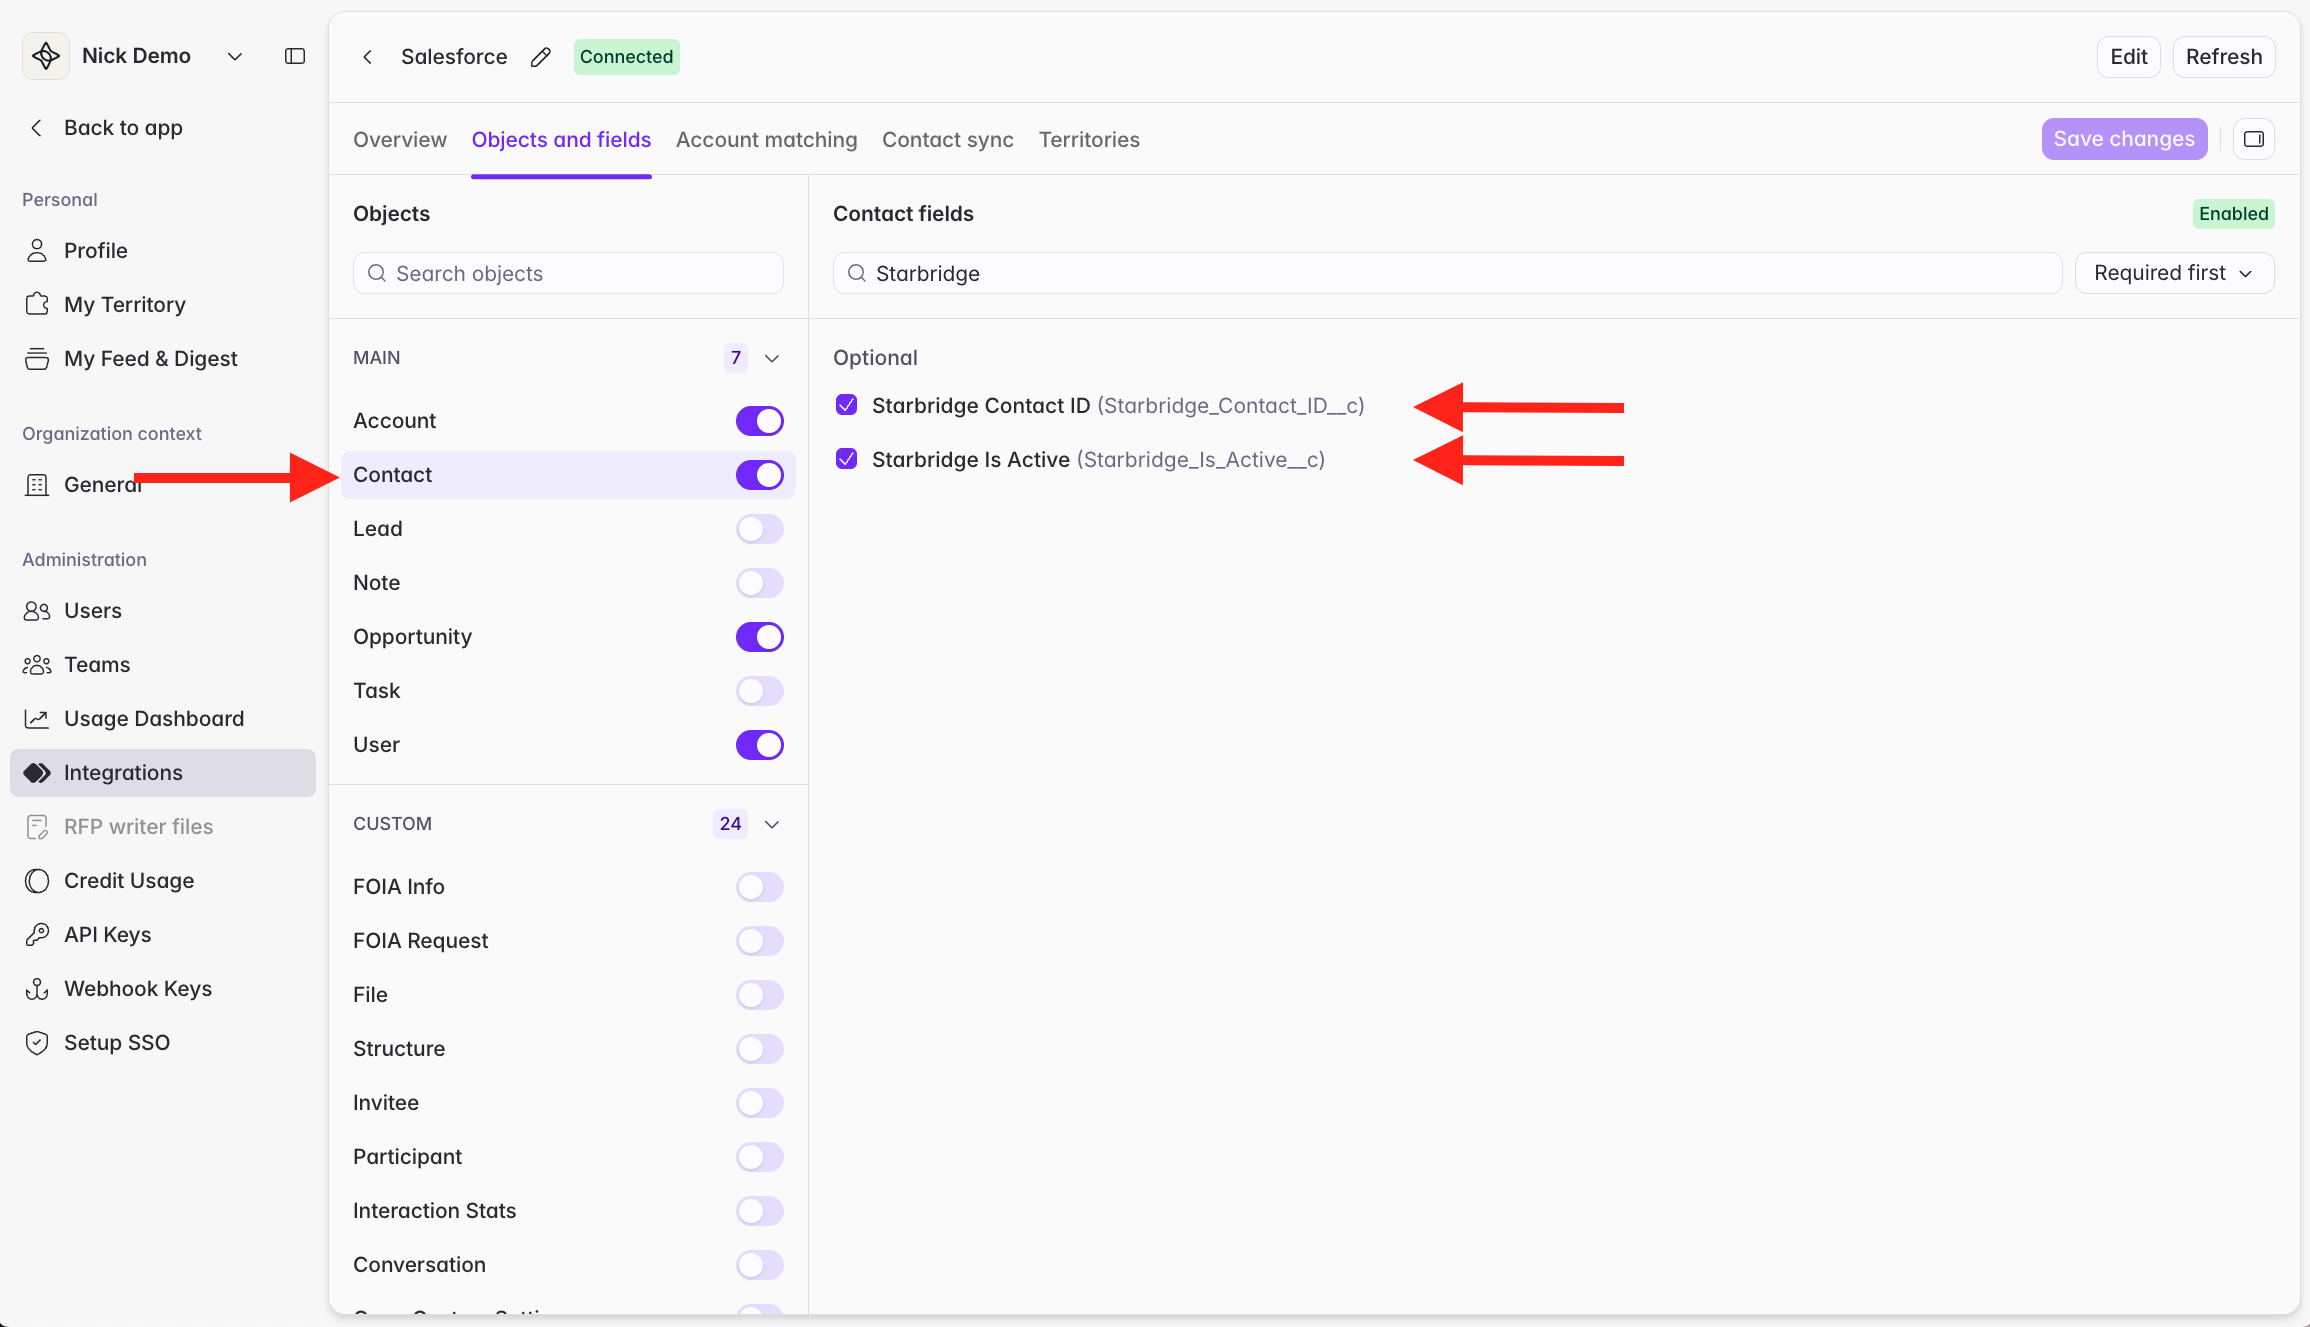The width and height of the screenshot is (2310, 1327).
Task: Enable the Interaction Stats object toggle
Action: [760, 1211]
